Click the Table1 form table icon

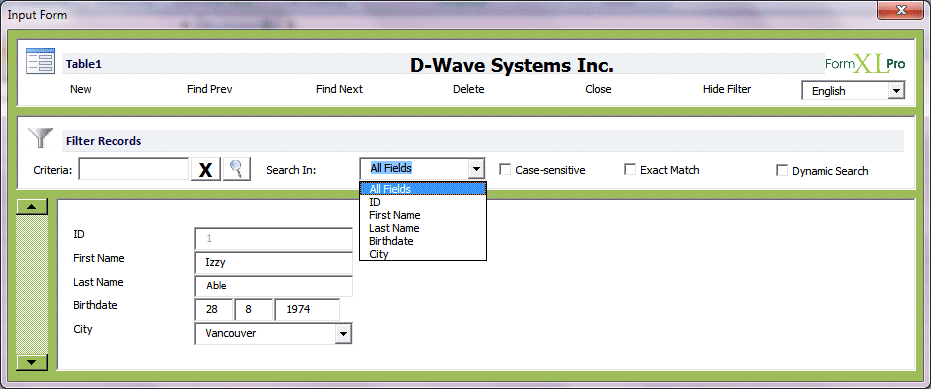click(40, 61)
